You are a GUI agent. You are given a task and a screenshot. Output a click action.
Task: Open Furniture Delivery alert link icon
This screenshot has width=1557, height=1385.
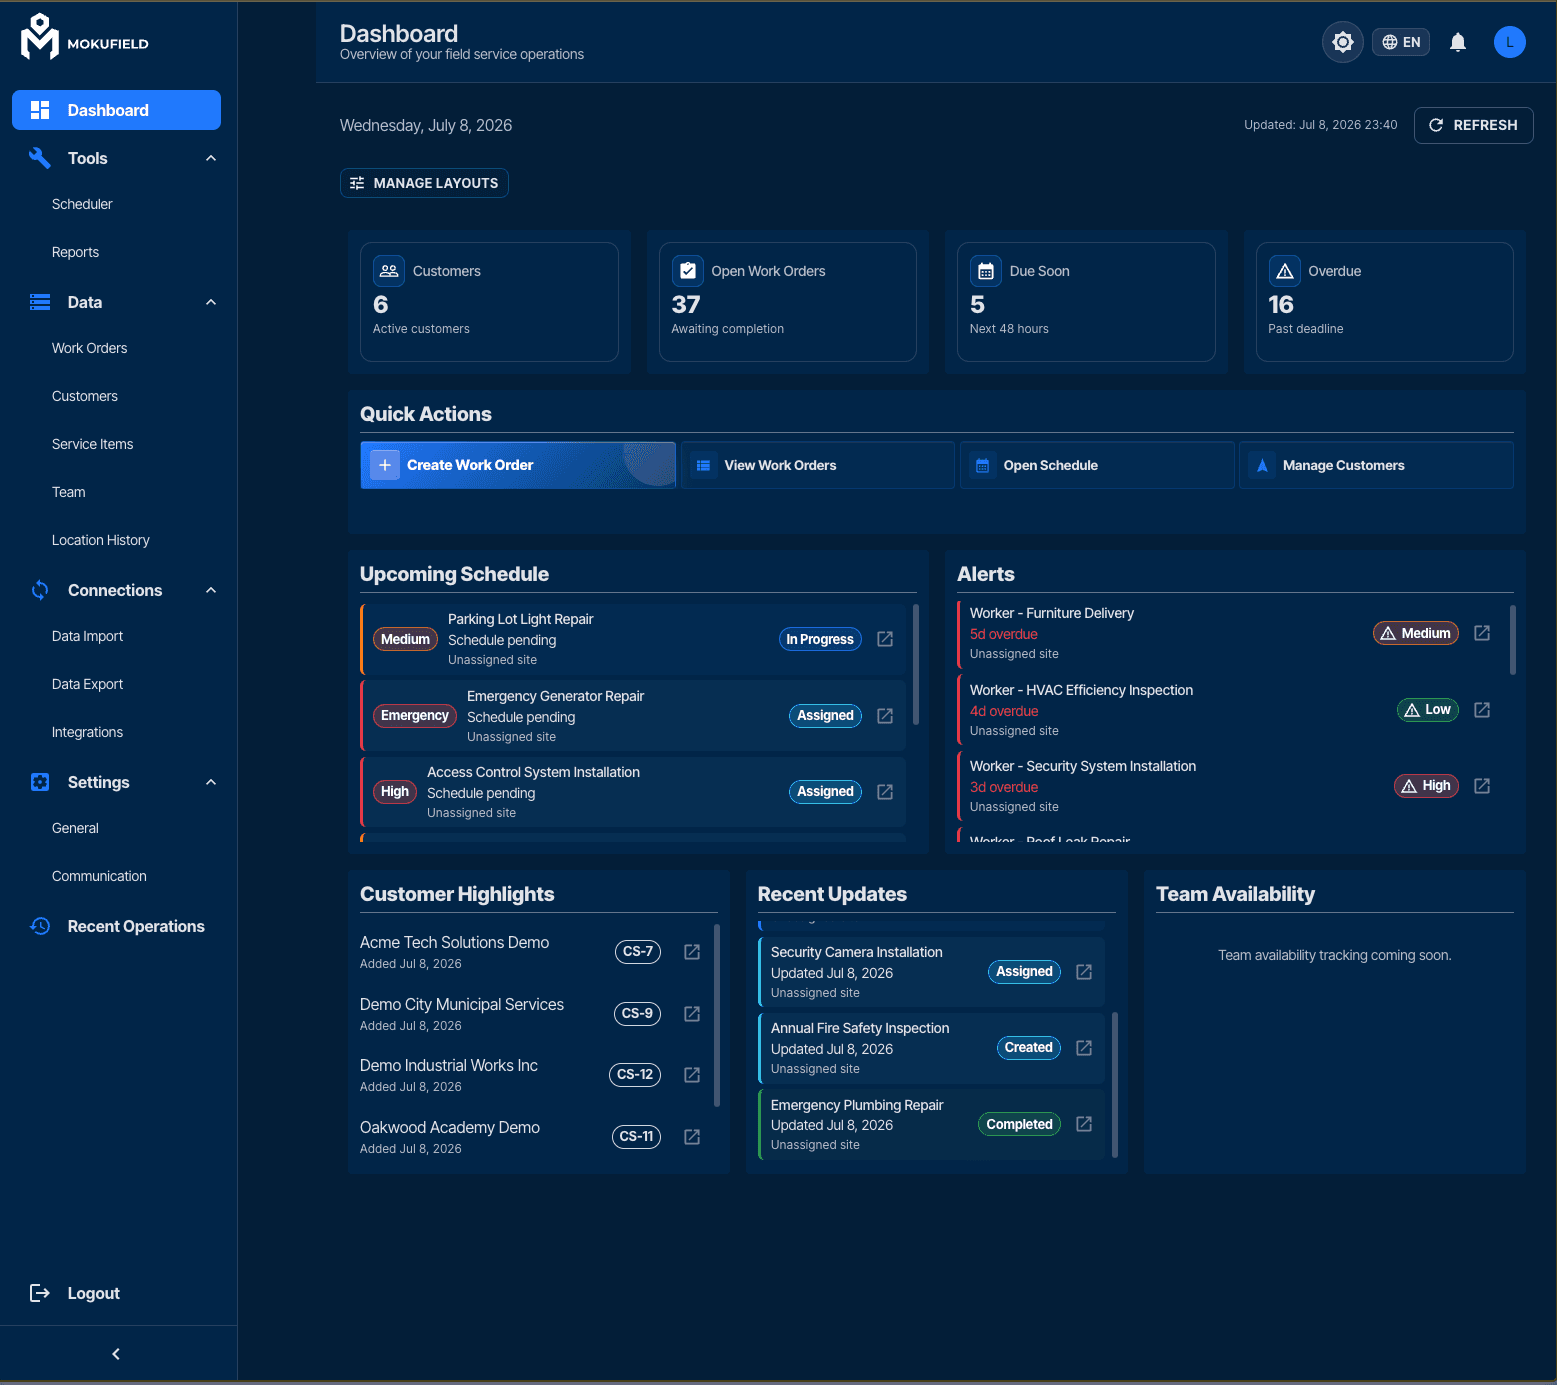(x=1482, y=633)
